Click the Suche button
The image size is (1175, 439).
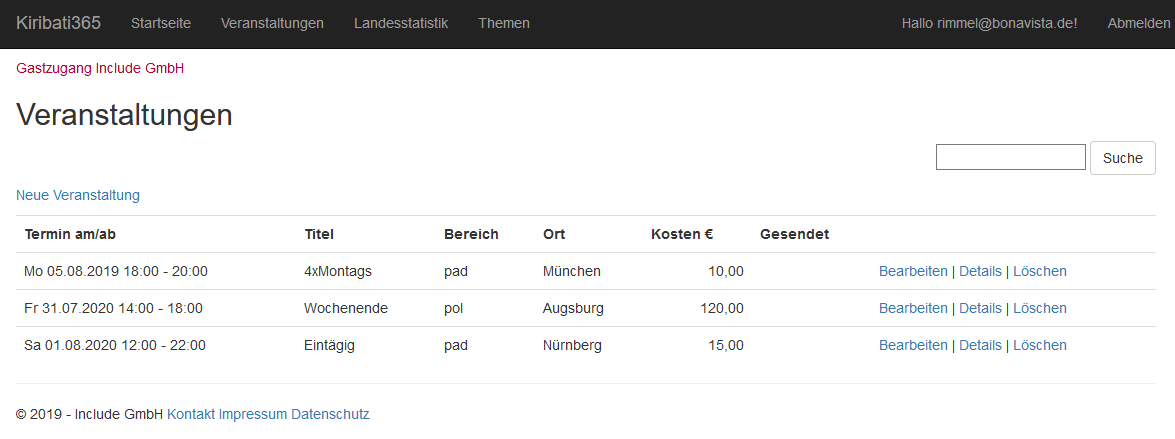(1123, 158)
